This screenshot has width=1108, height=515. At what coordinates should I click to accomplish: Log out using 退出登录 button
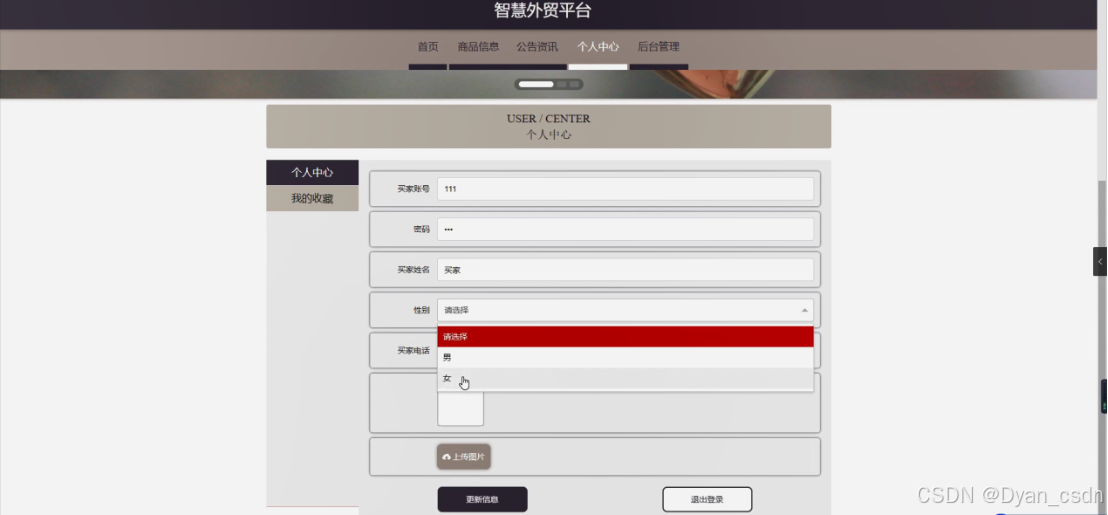point(707,499)
